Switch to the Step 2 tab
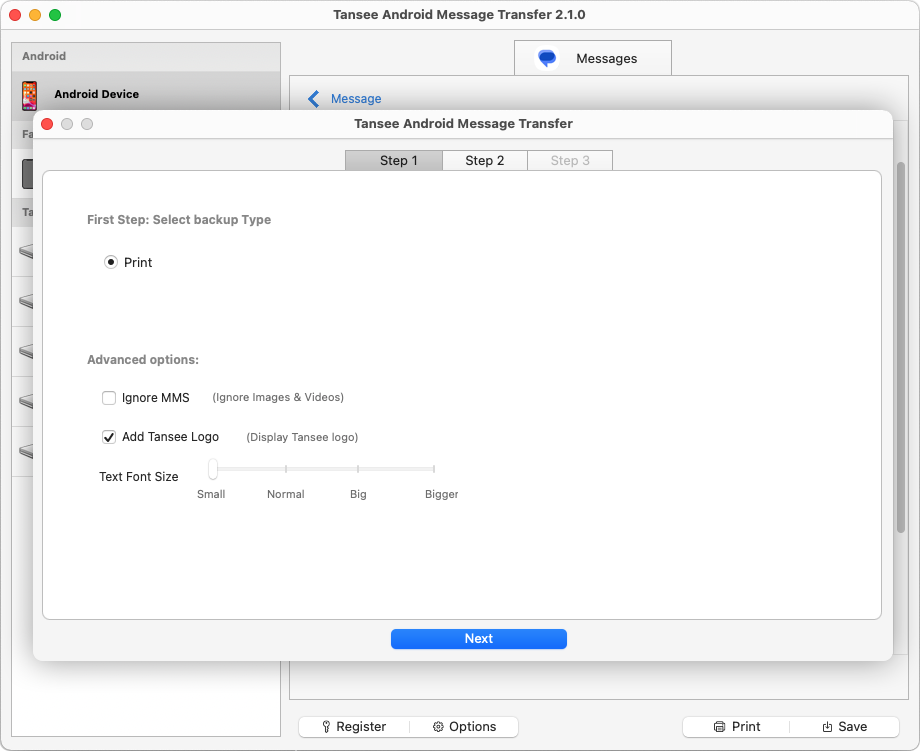 coord(485,160)
